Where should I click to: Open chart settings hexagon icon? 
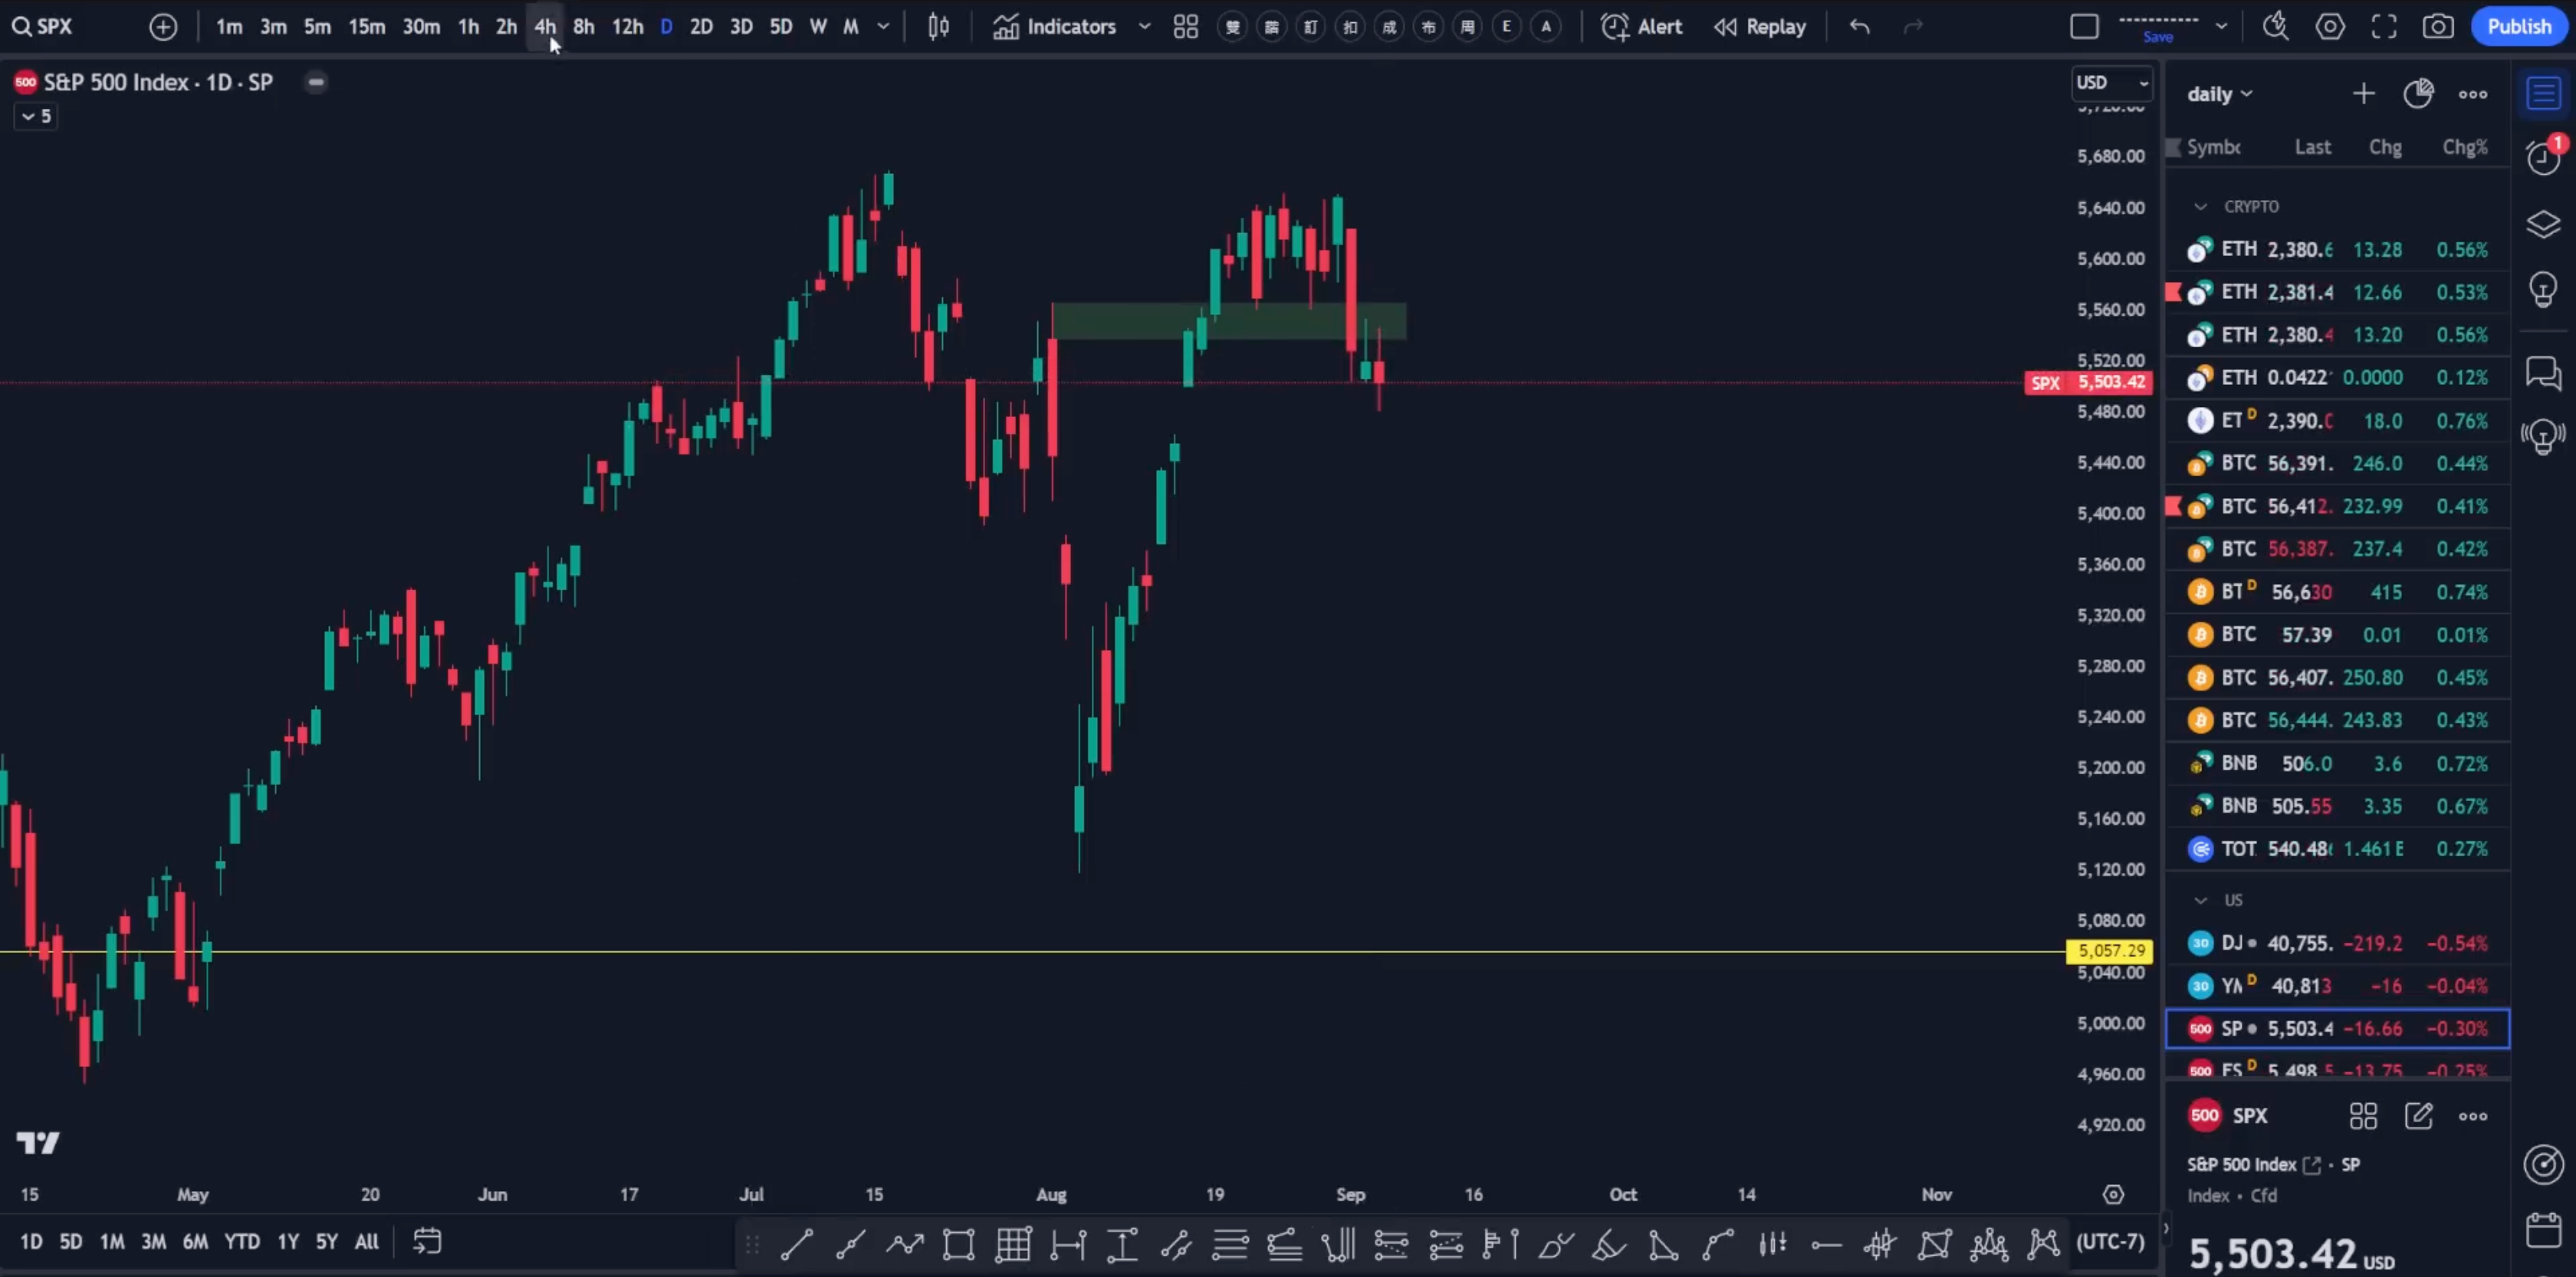tap(2330, 27)
